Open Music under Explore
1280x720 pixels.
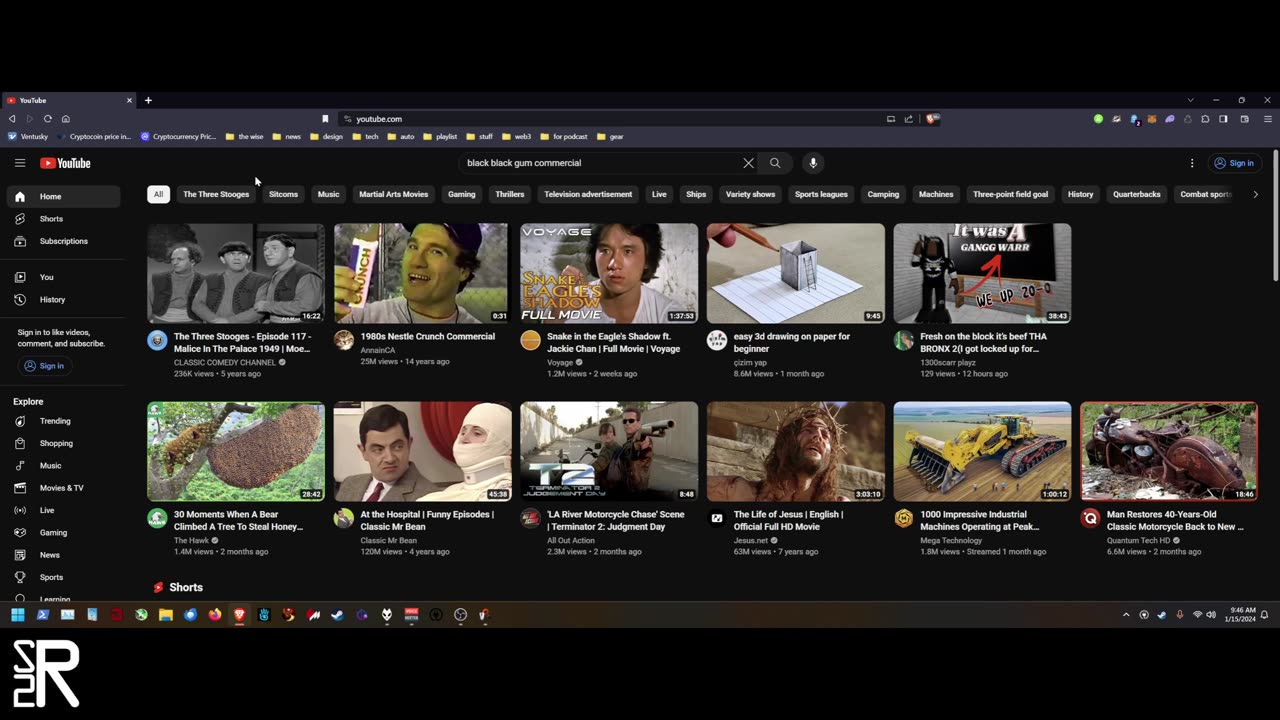(x=65, y=465)
